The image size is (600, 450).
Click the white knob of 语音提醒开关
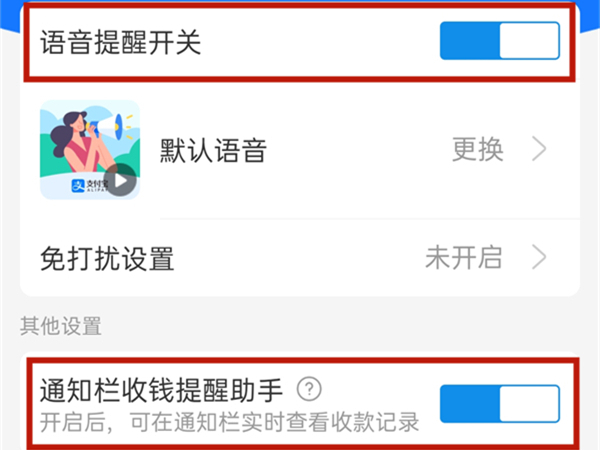(530, 41)
